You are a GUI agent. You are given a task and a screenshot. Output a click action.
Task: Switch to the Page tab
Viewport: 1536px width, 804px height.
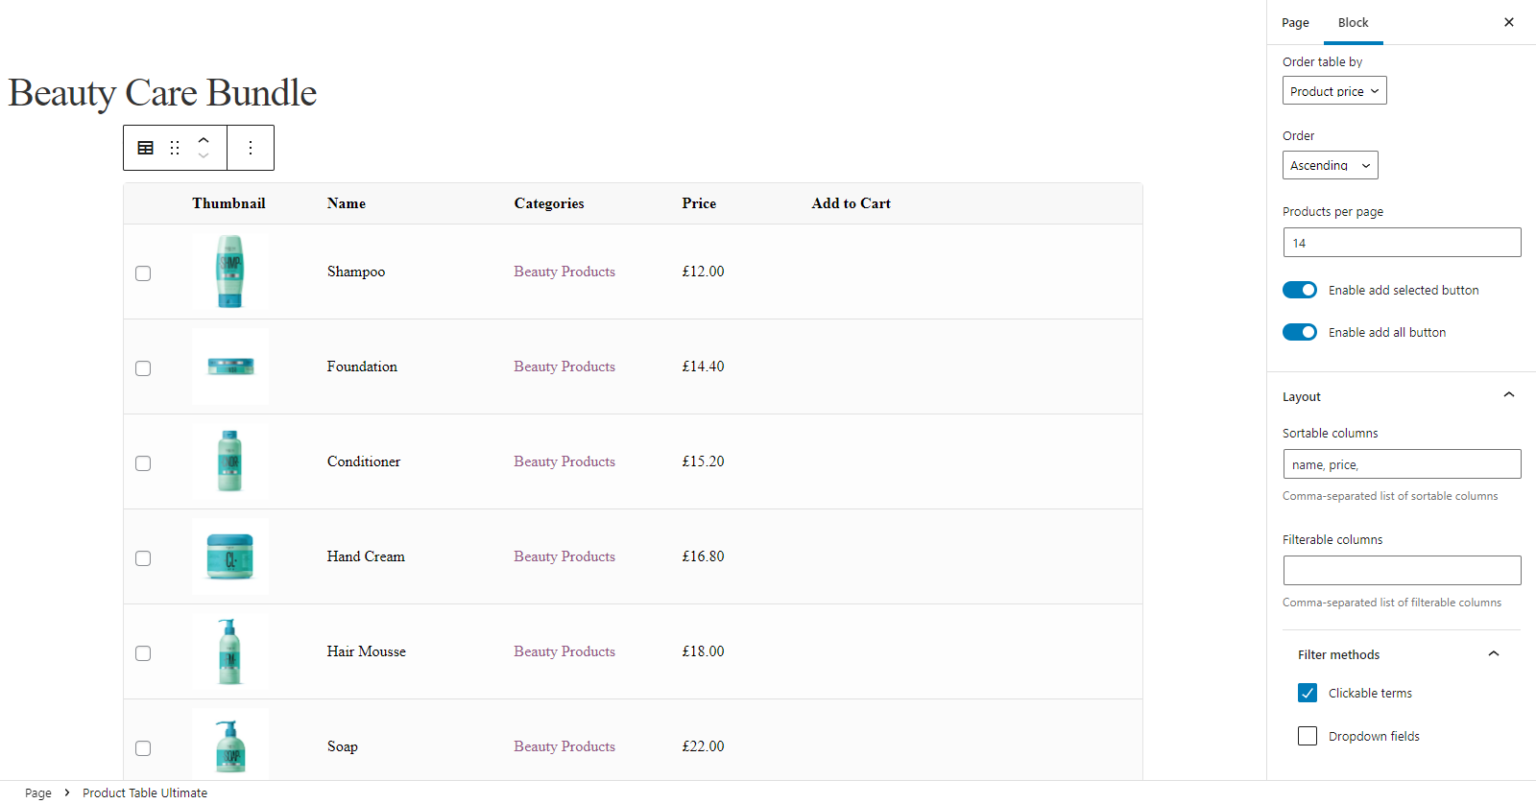(x=1295, y=22)
